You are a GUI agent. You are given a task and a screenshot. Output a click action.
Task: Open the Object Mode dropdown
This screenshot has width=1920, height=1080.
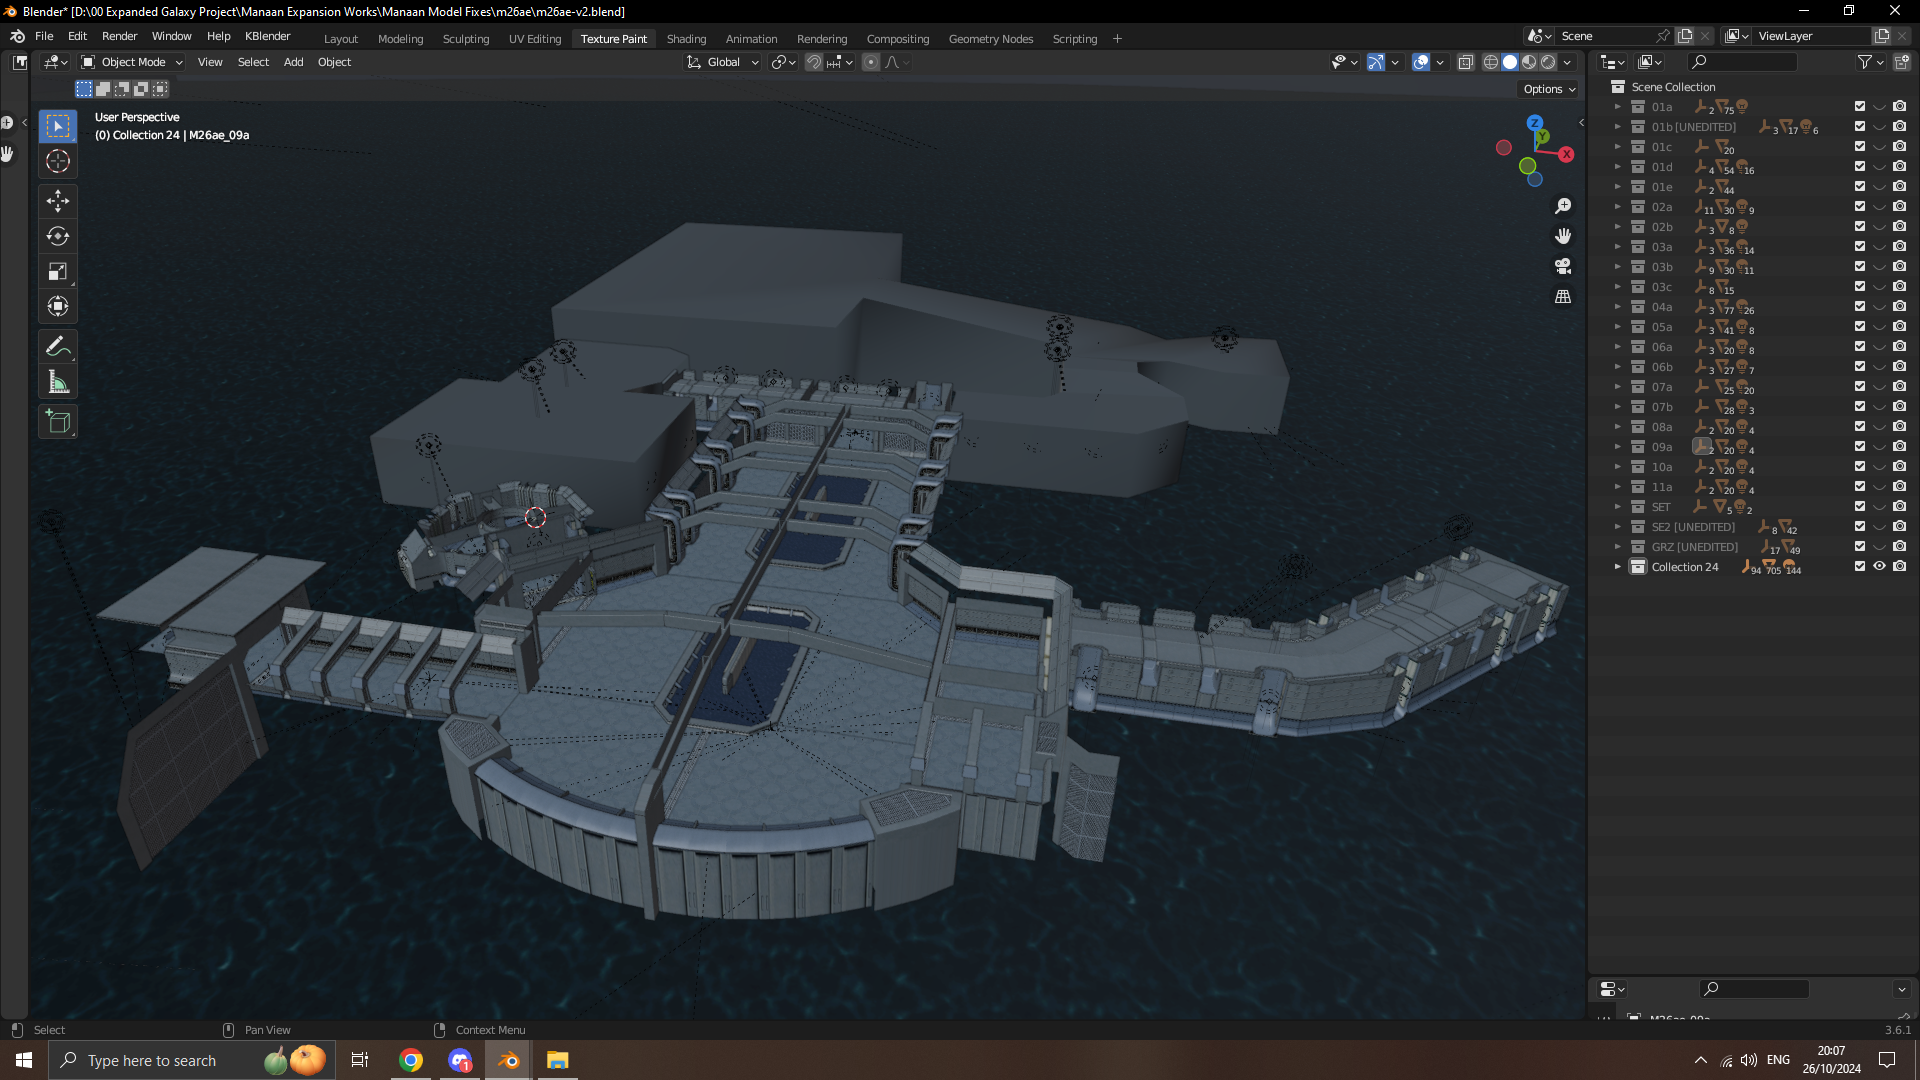132,62
